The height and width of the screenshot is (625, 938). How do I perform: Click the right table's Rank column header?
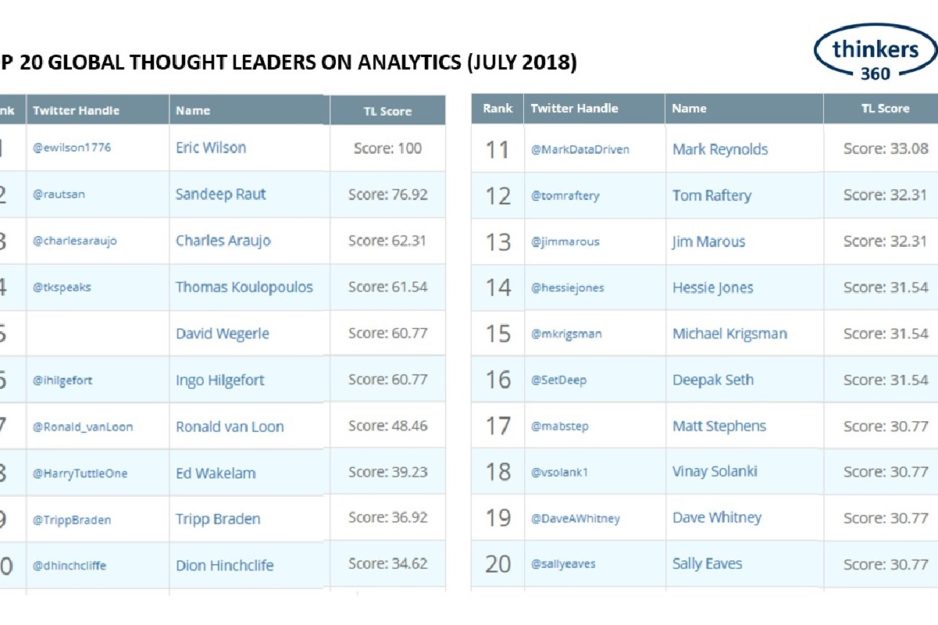click(x=497, y=108)
